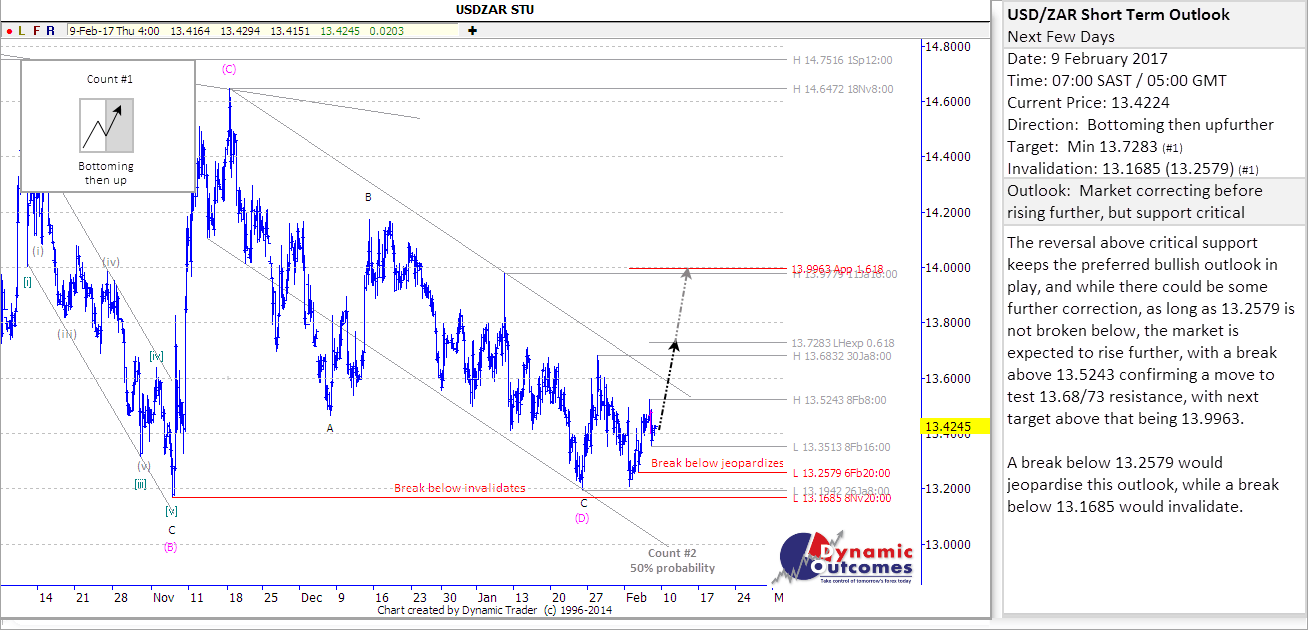This screenshot has height=630, width=1308.
Task: Click the 14.8000 price axis value
Action: click(946, 47)
